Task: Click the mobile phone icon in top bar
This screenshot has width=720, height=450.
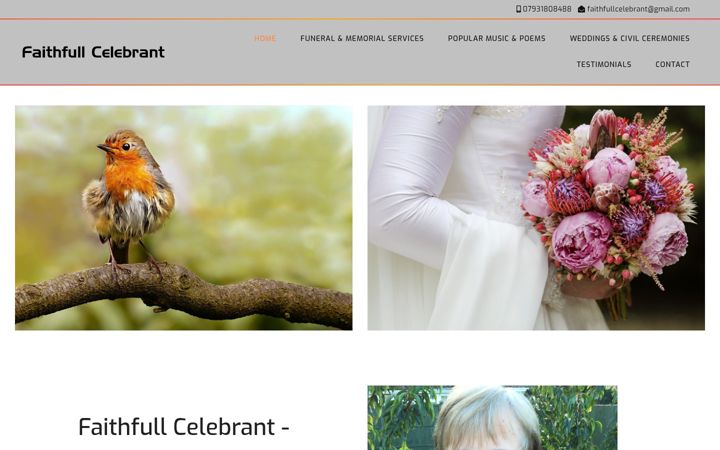Action: click(x=518, y=9)
